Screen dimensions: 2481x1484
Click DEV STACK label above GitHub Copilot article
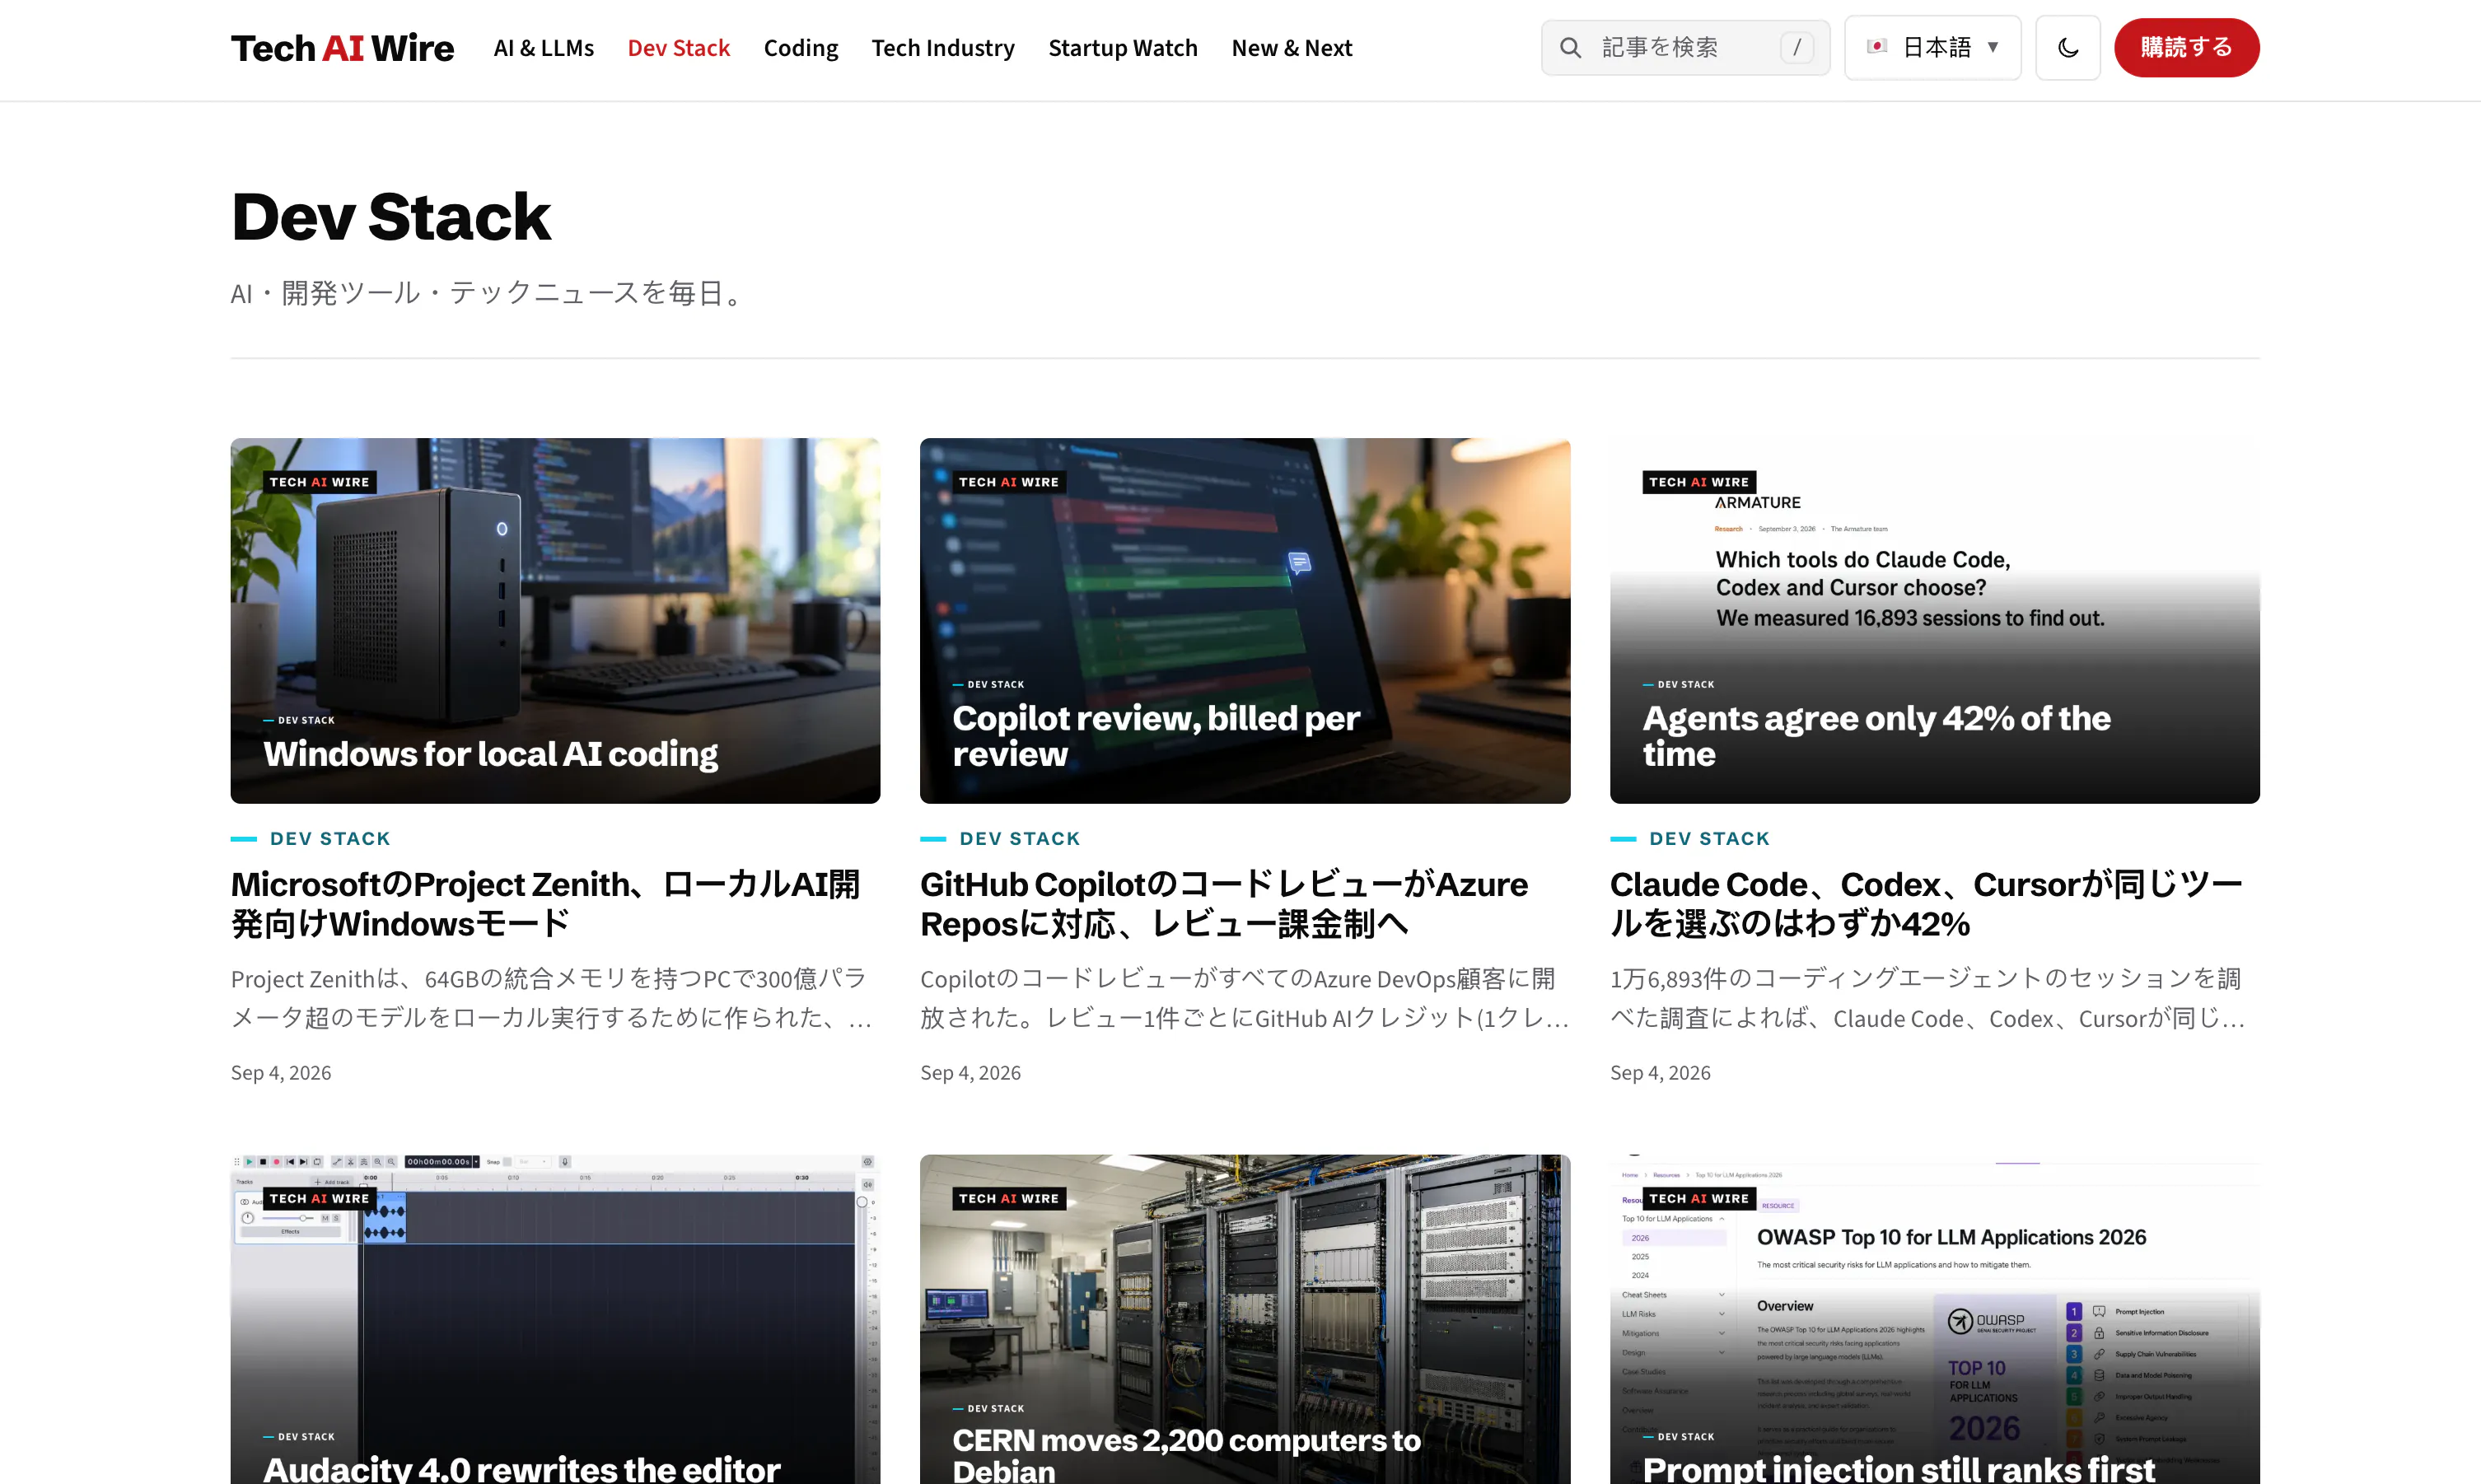(1019, 839)
